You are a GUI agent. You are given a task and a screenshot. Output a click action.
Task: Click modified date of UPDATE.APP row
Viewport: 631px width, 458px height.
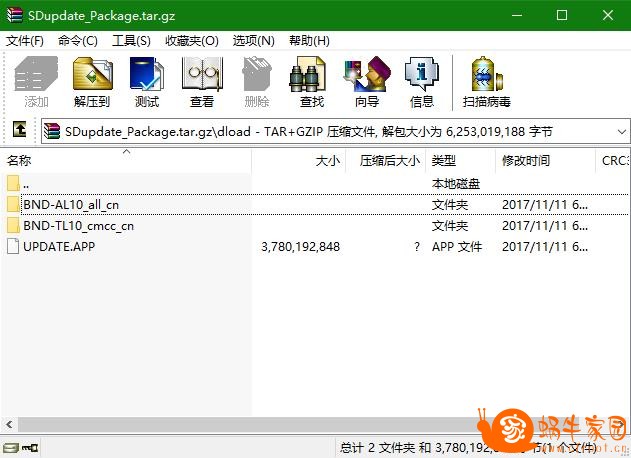545,247
